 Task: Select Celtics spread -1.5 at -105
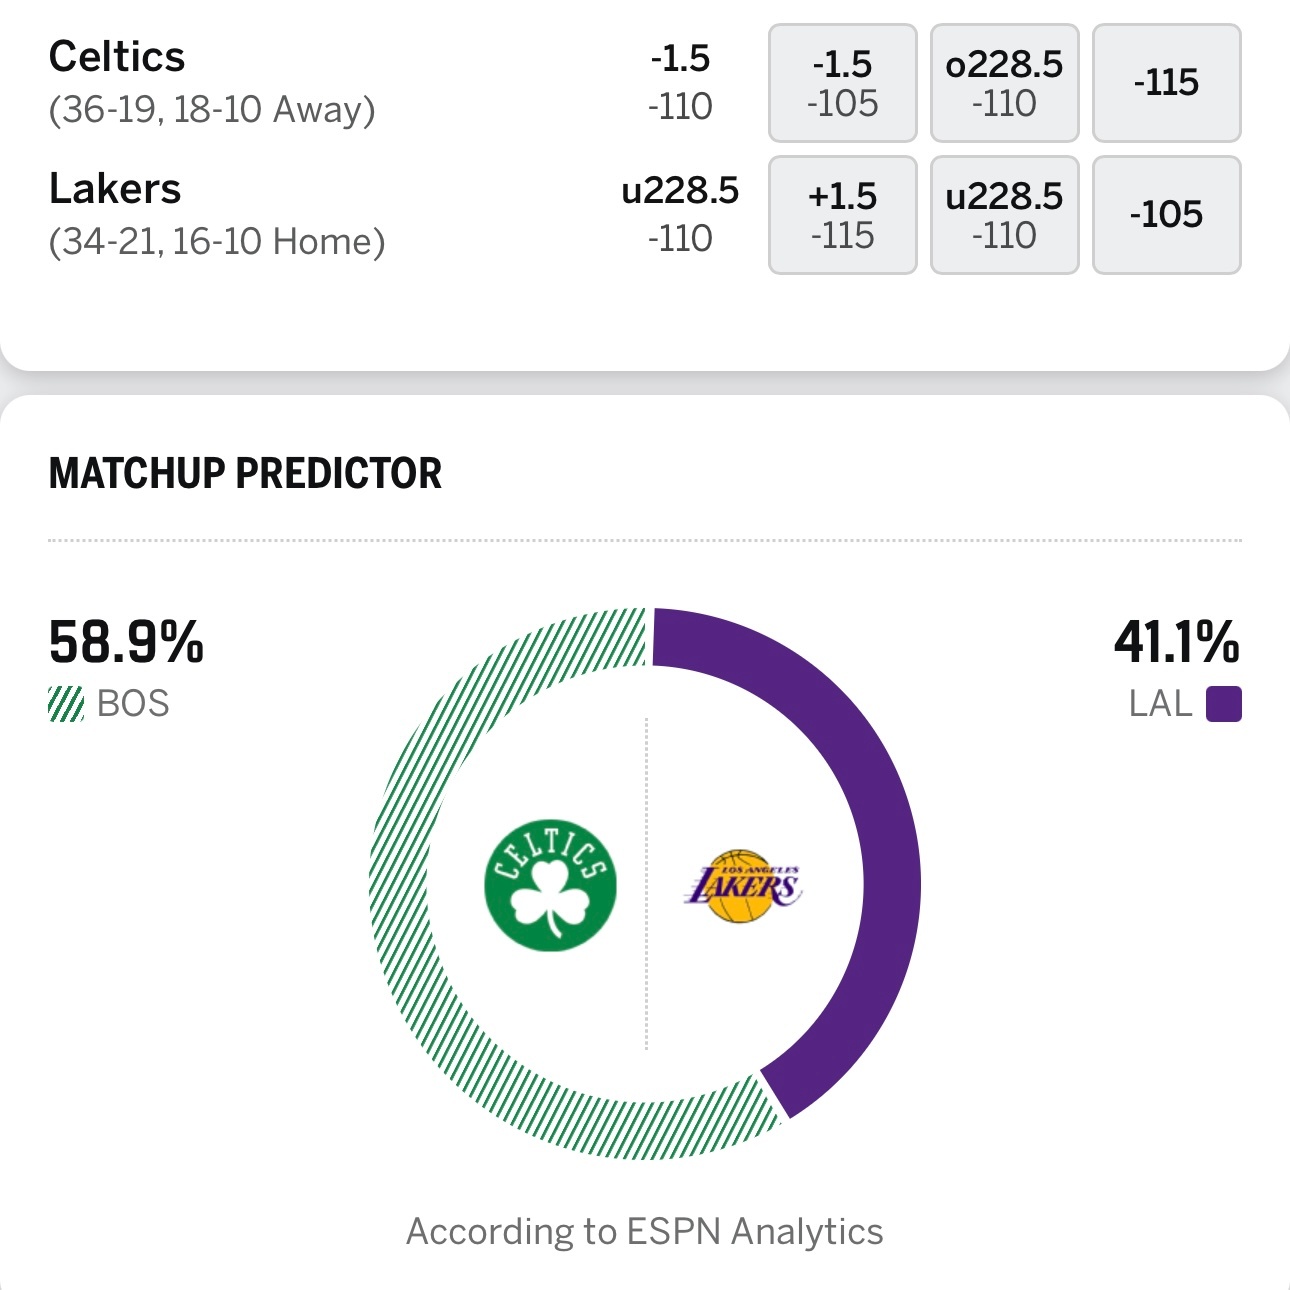843,83
